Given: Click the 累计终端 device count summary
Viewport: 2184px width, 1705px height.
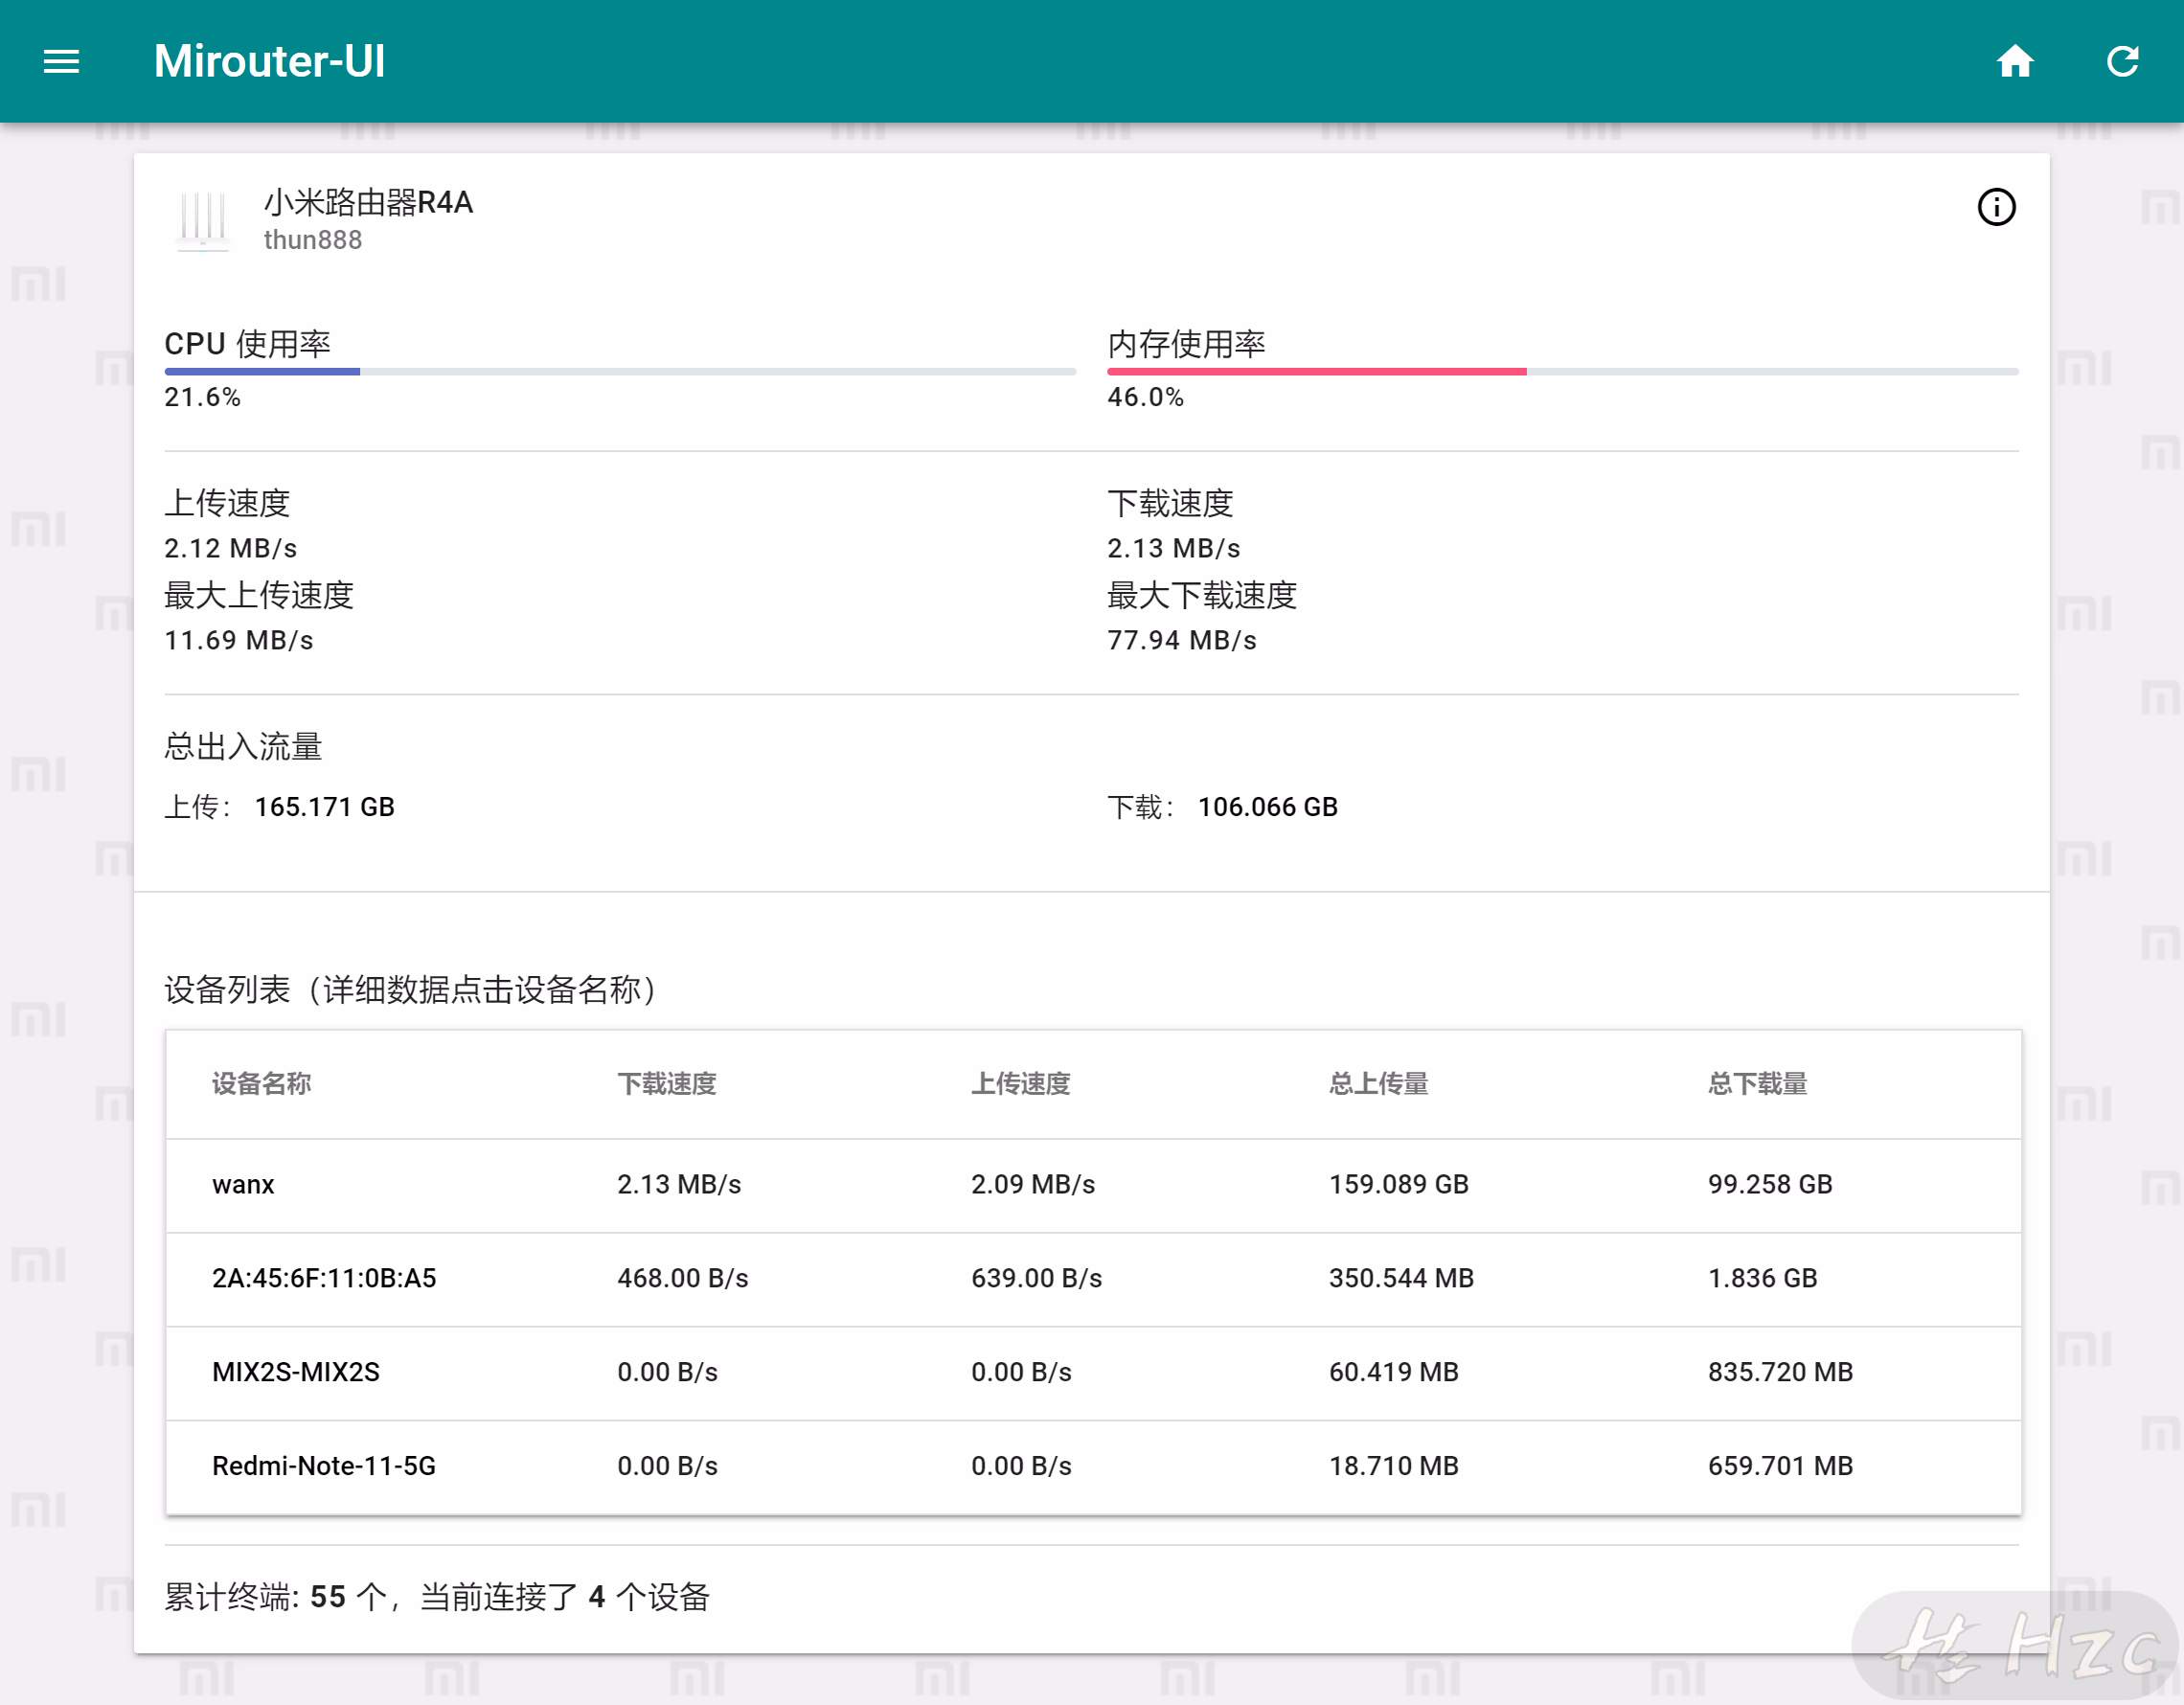Looking at the screenshot, I should coord(437,1598).
